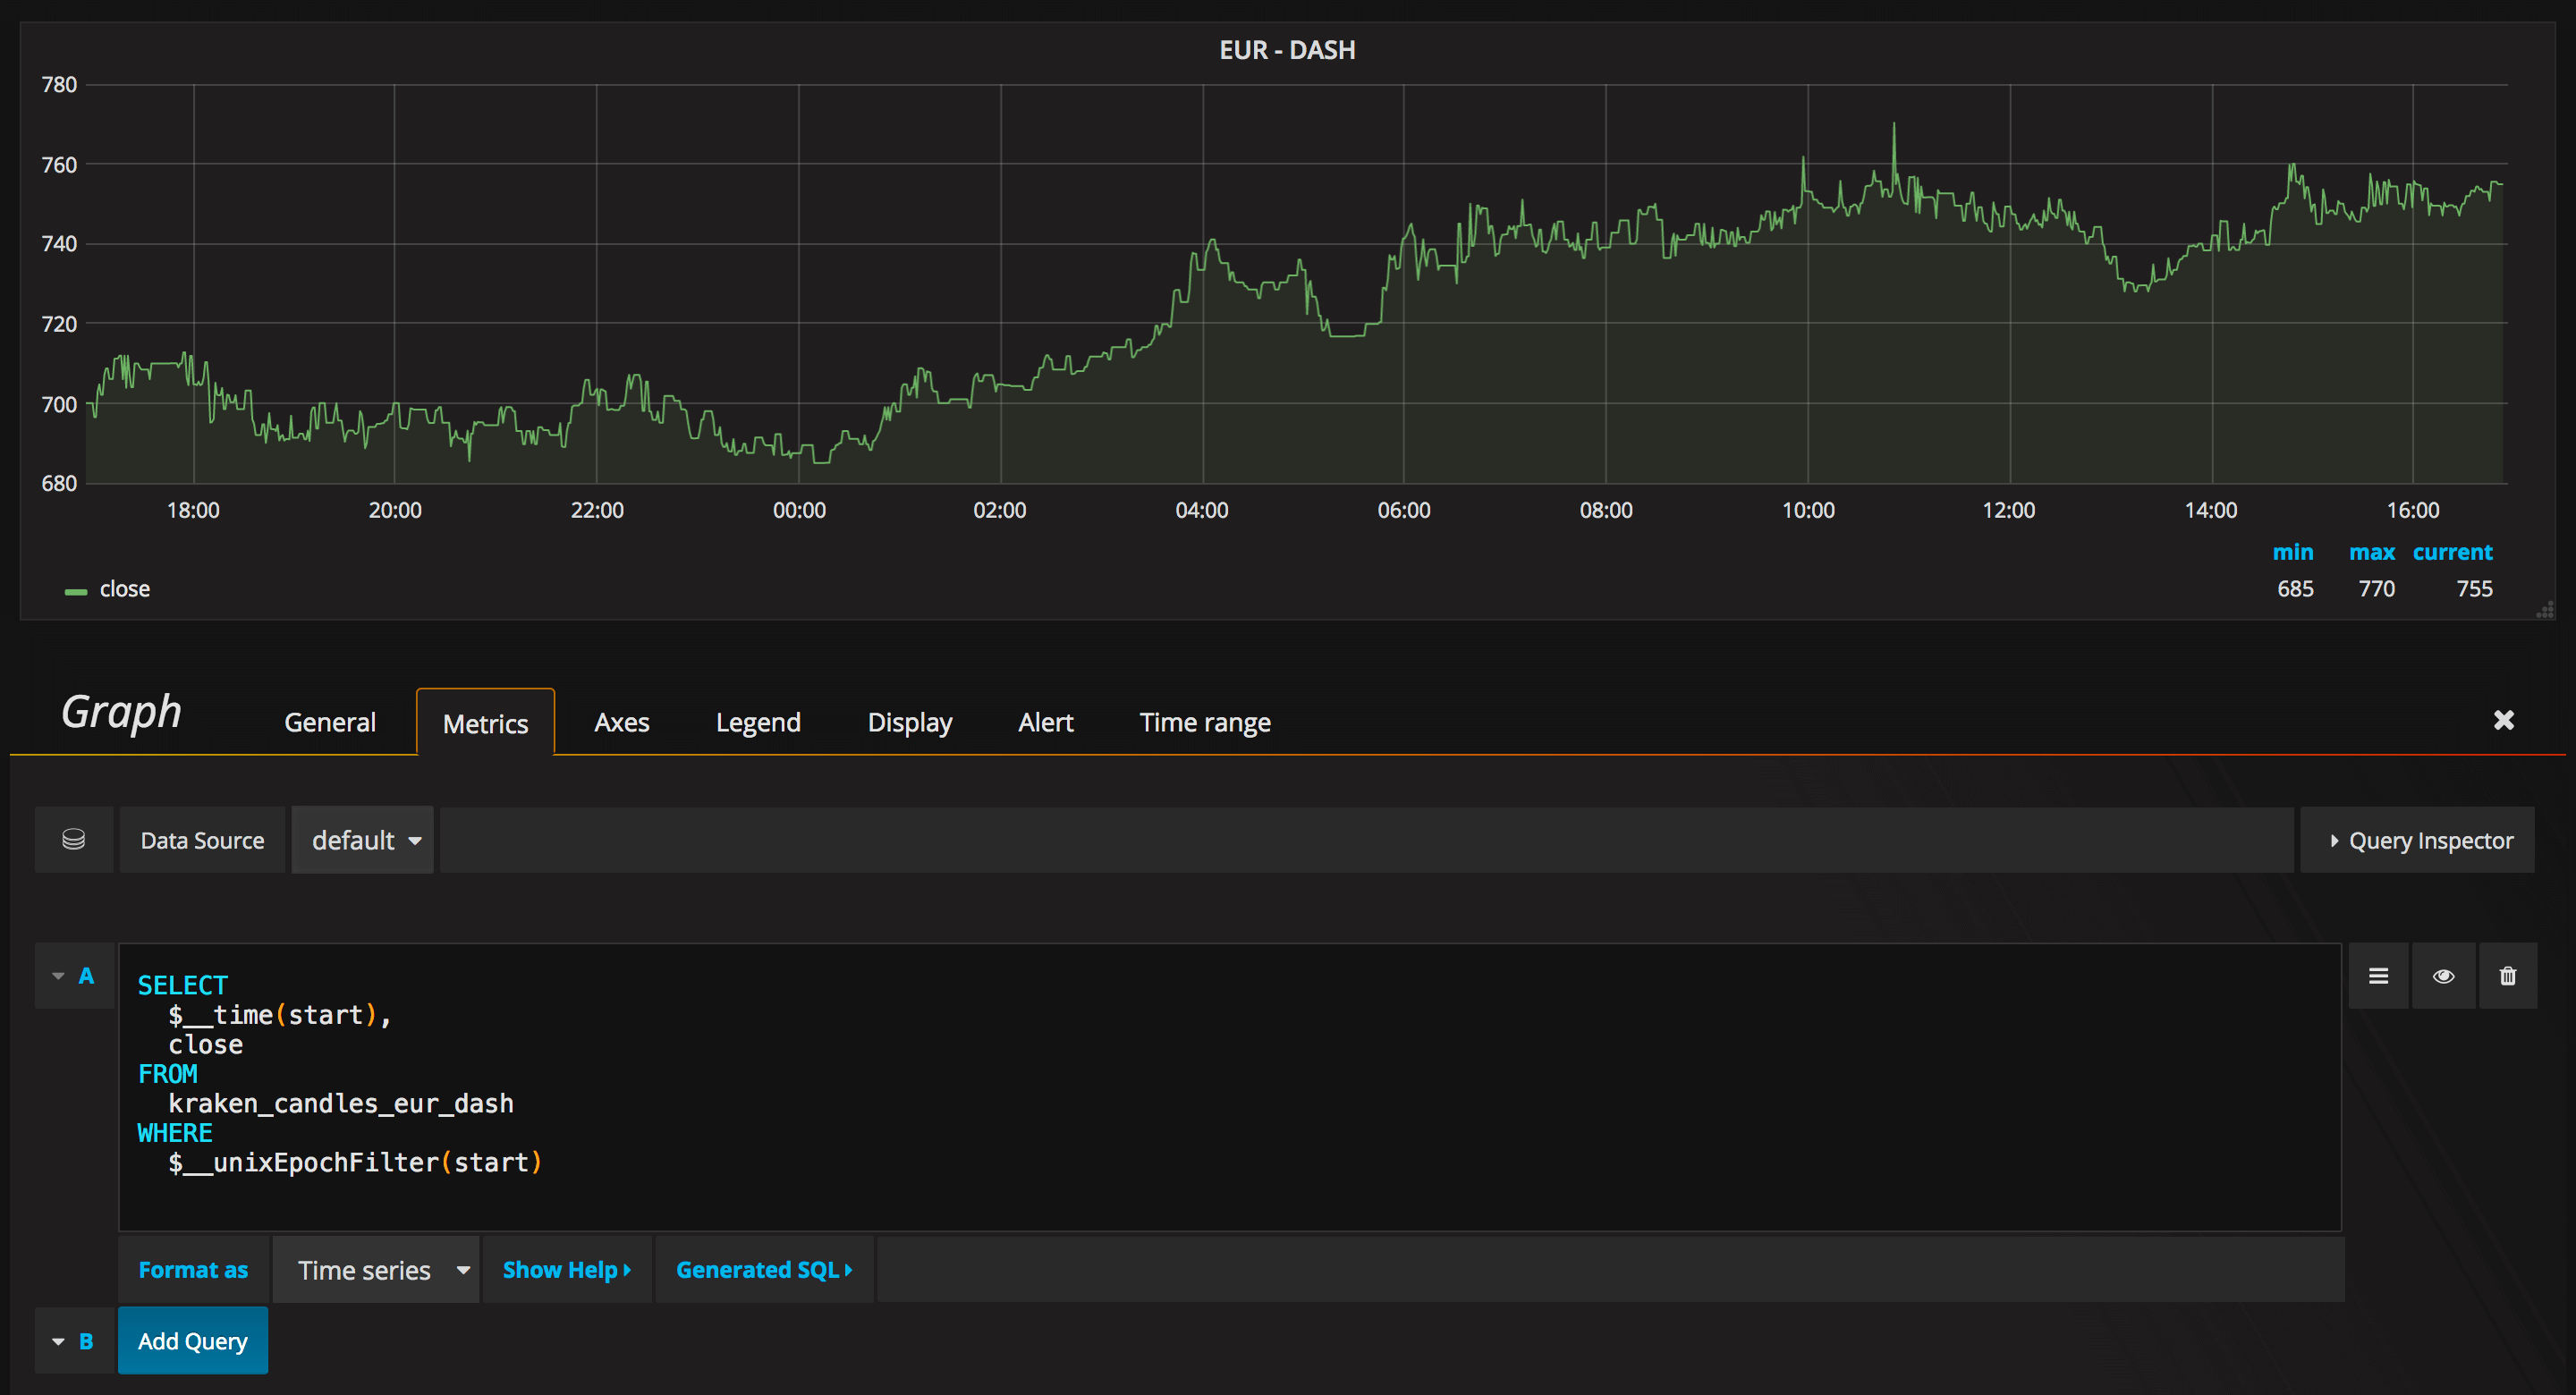Screen dimensions: 2576x1395
Task: Open the Time range tab
Action: click(x=1205, y=722)
